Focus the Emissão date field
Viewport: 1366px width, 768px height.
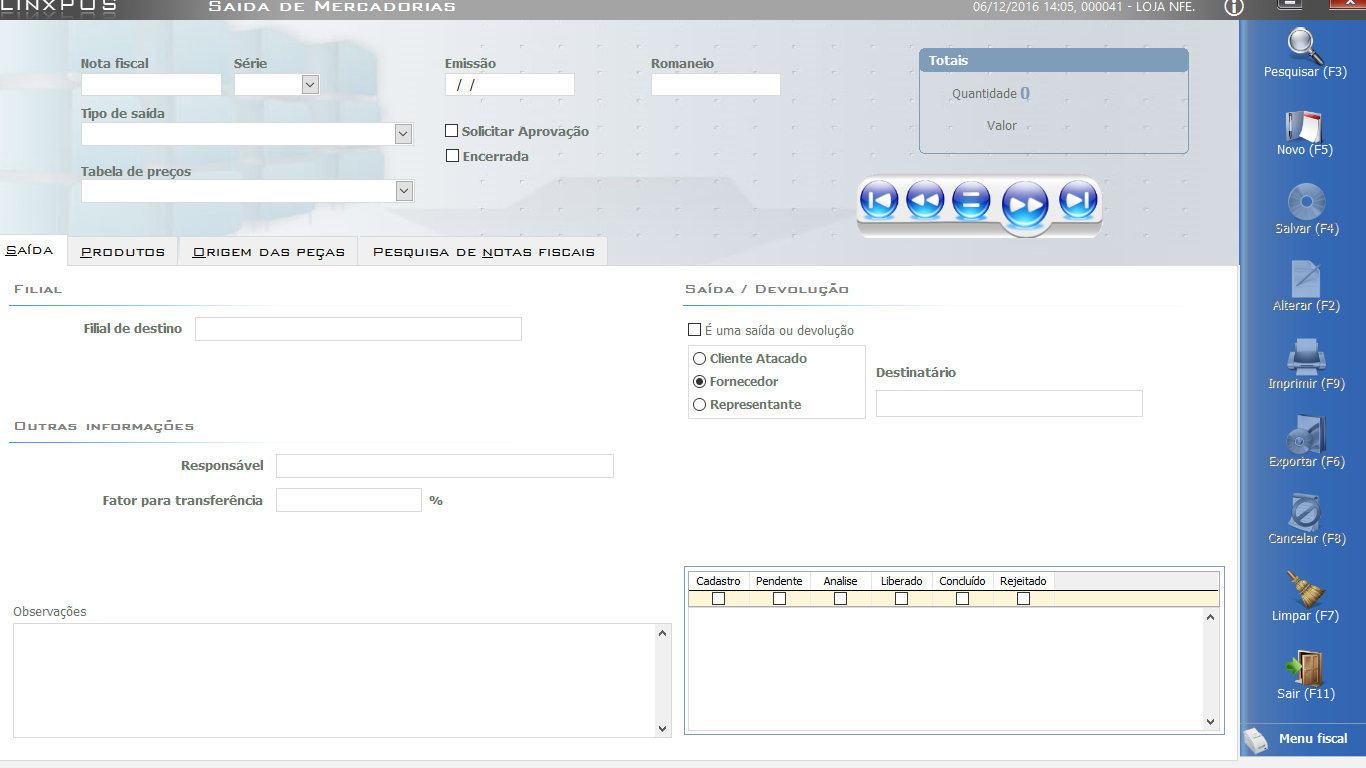510,85
